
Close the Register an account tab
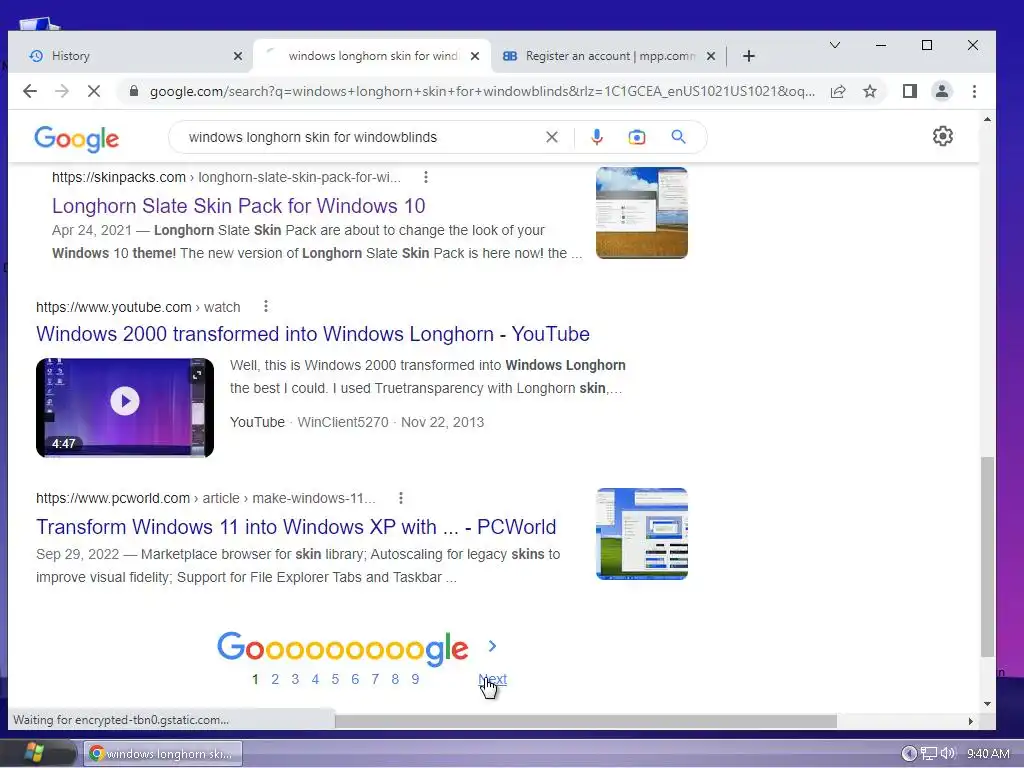(711, 56)
